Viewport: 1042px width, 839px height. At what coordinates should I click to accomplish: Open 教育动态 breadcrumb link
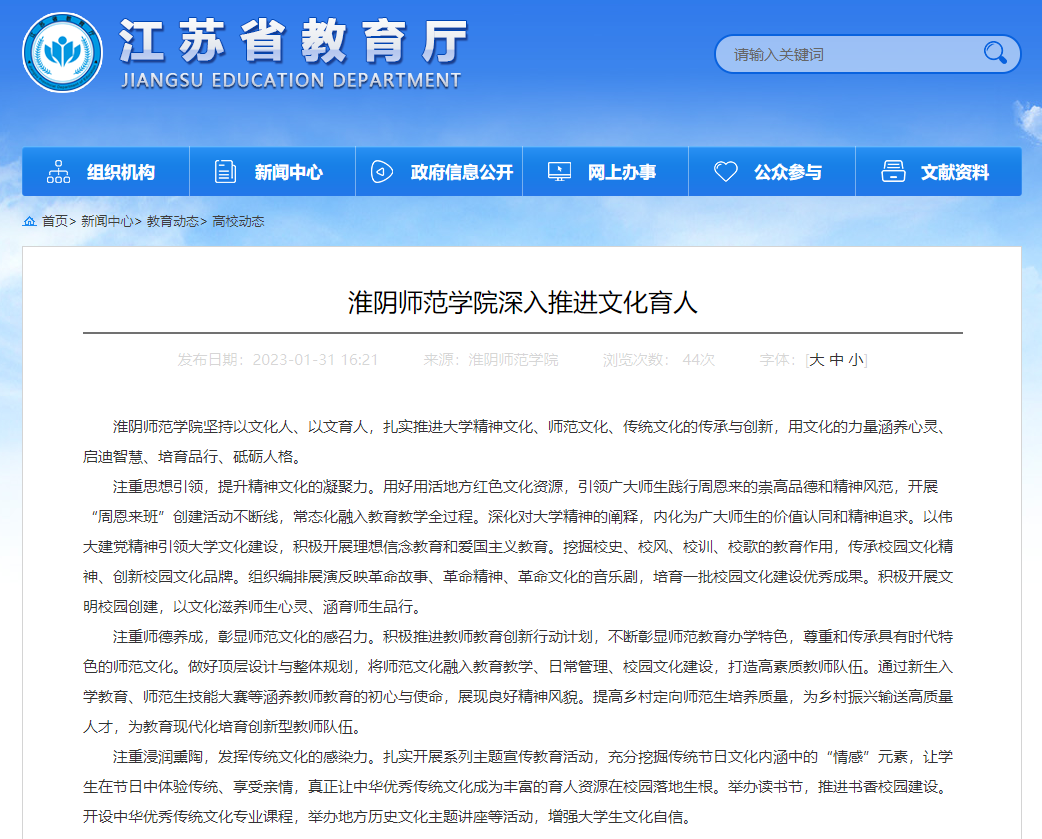tap(172, 221)
